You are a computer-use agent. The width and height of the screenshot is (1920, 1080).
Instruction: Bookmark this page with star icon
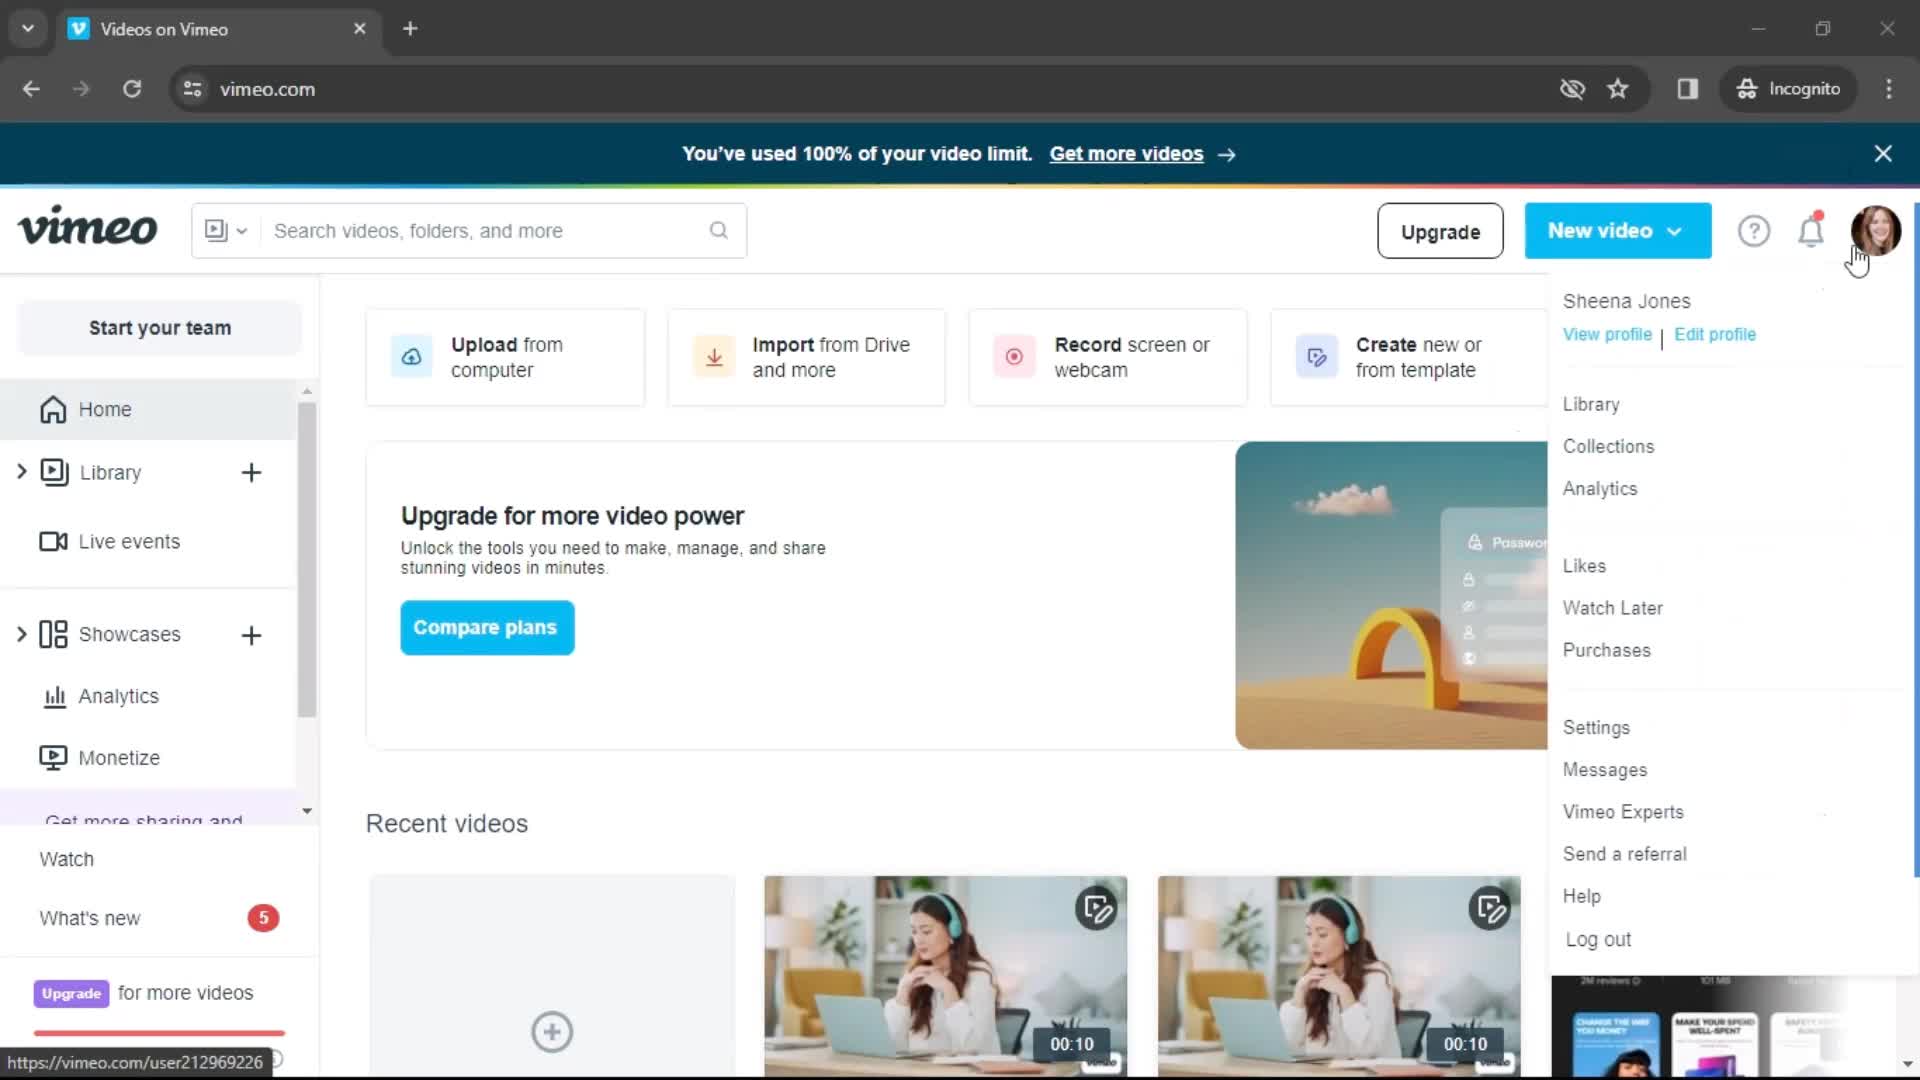[x=1617, y=89]
